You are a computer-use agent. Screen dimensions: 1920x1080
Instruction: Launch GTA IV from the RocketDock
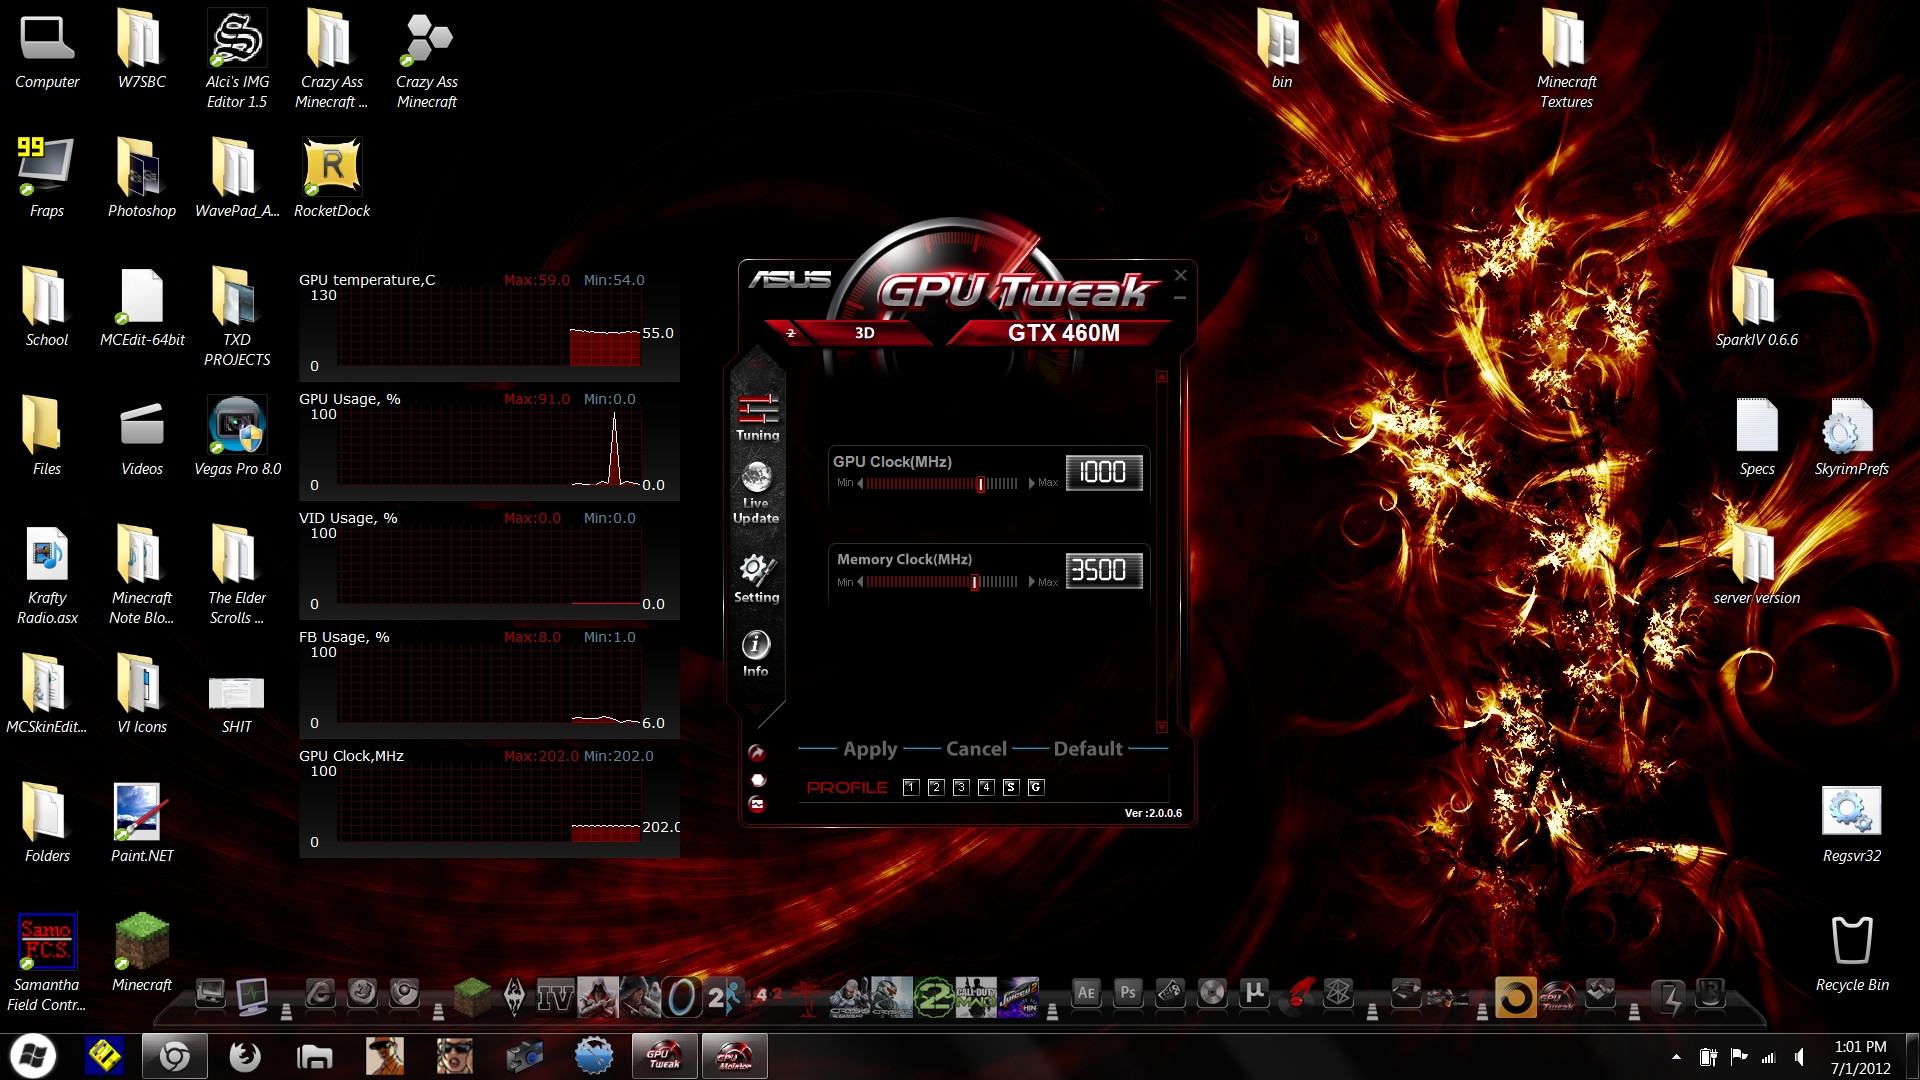[x=555, y=996]
